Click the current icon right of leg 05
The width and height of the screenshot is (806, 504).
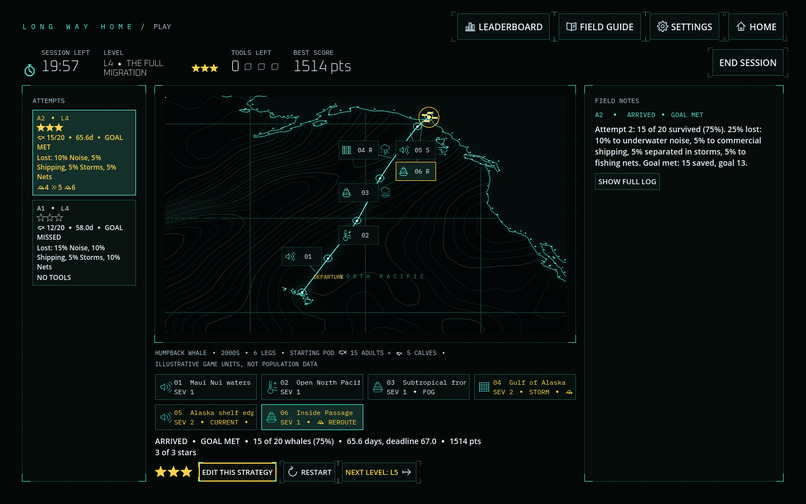(x=442, y=150)
